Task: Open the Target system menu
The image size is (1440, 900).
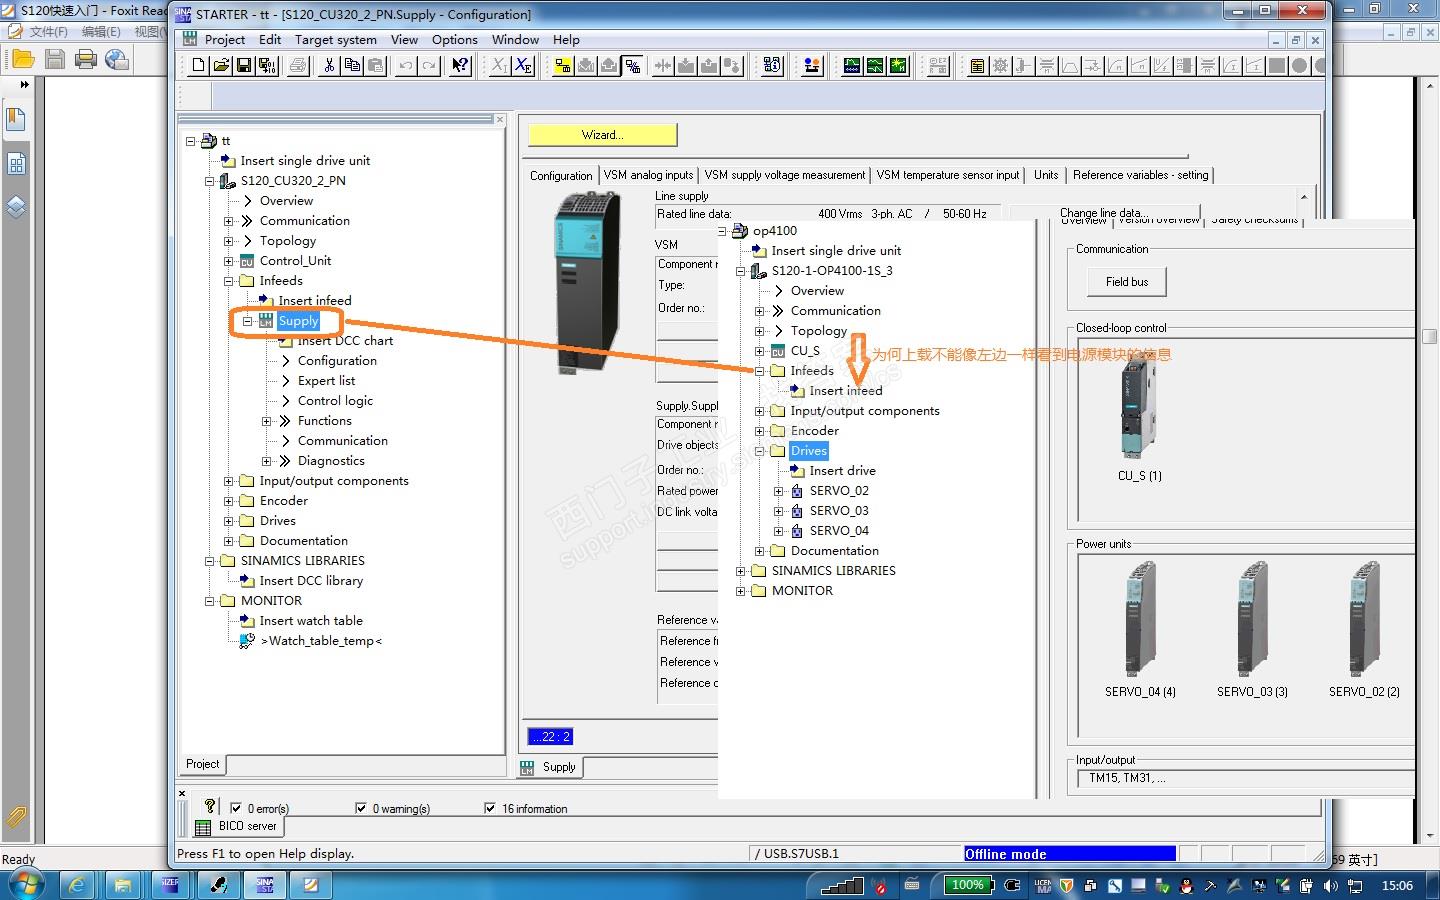Action: (336, 40)
